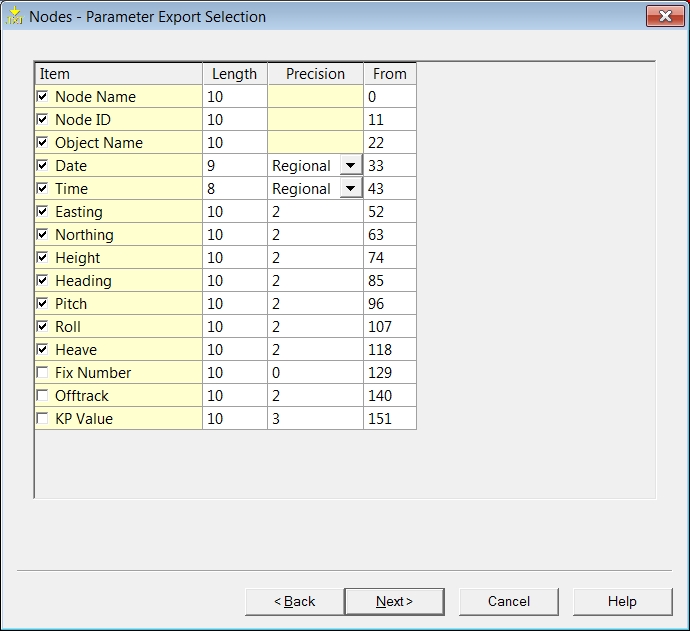690x631 pixels.
Task: Click the Precision column header
Action: pyautogui.click(x=315, y=74)
